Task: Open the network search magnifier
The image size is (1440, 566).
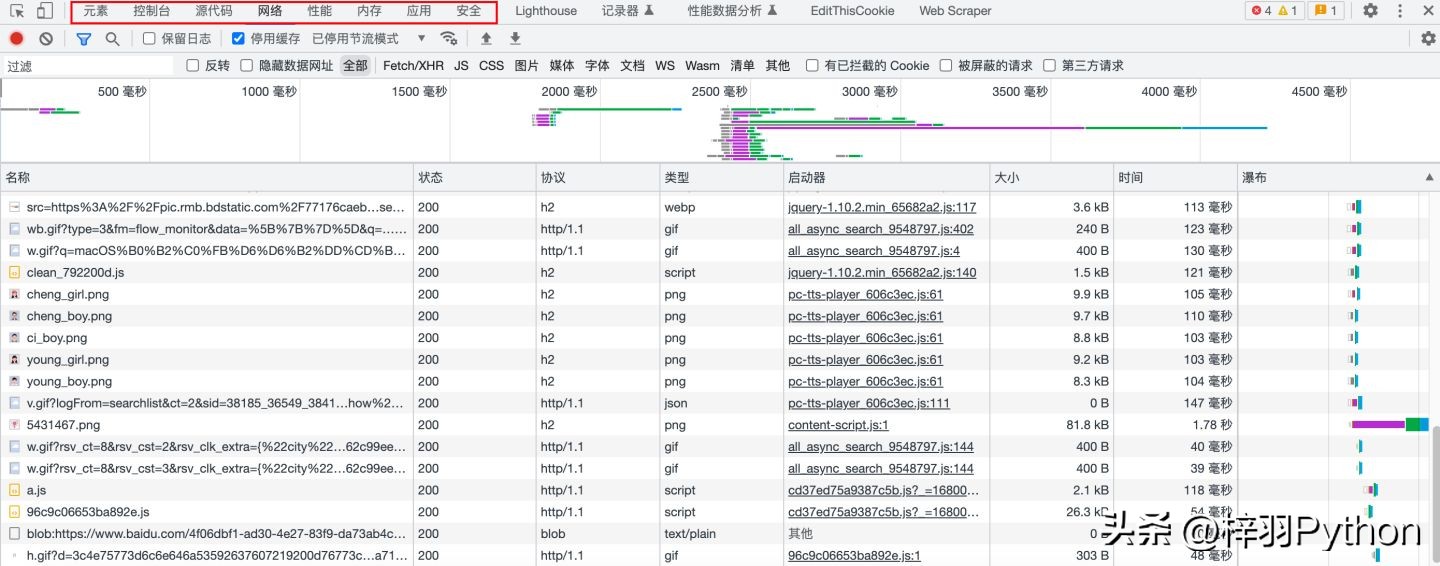Action: 112,39
